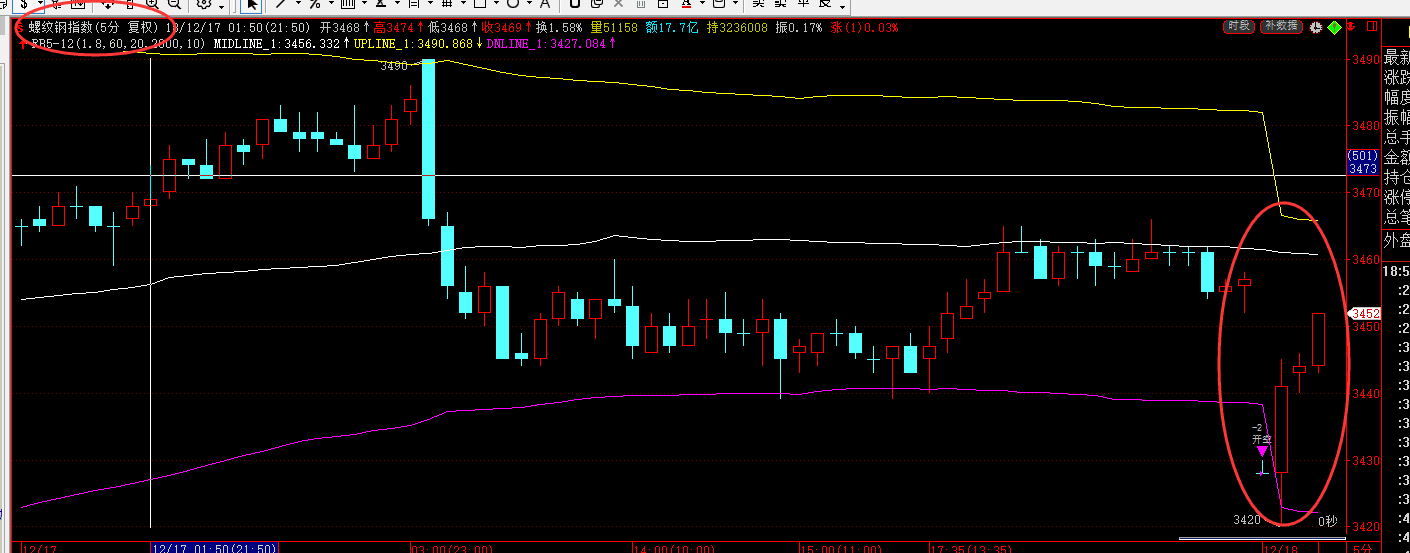Toggle the magnet snap icon

click(x=575, y=4)
